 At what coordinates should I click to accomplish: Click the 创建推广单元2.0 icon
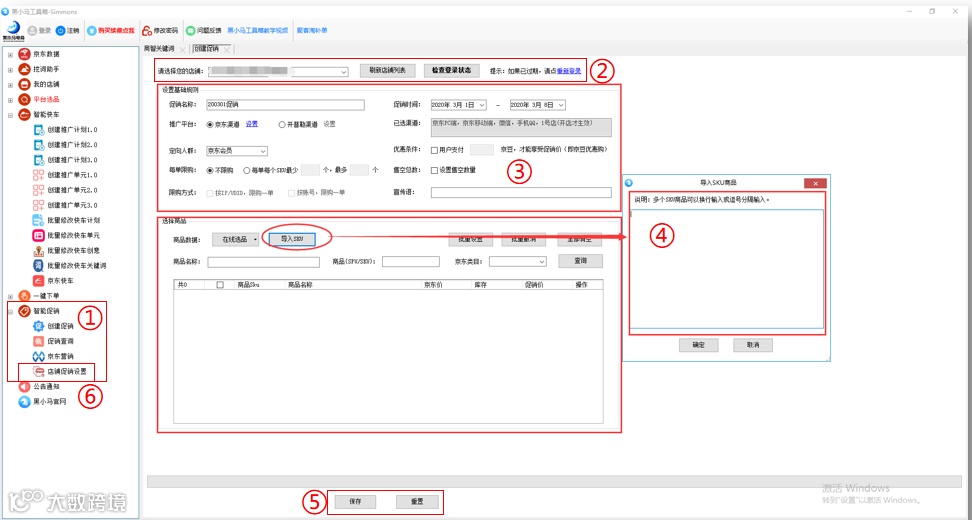tap(38, 190)
